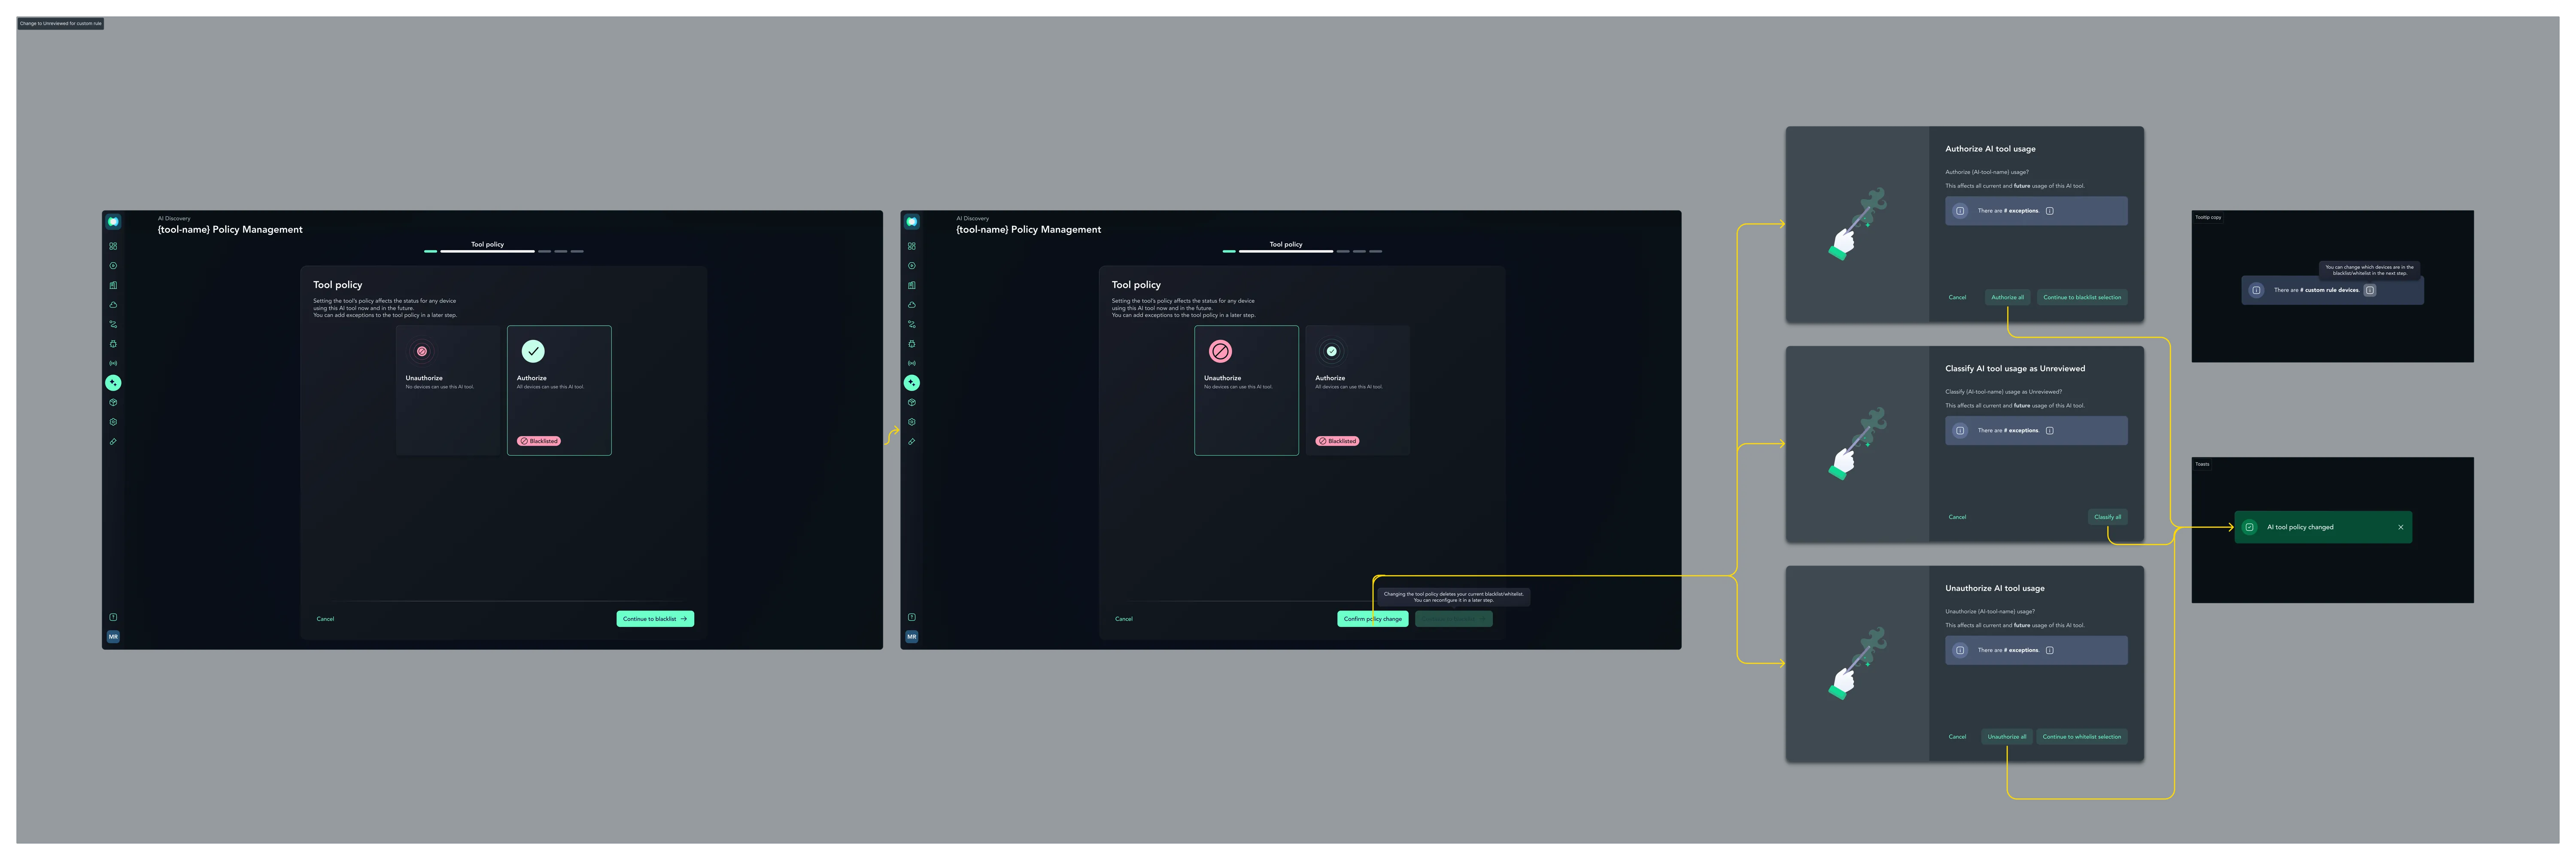
Task: Select the broadcast signal icon in the left screen sidebar
Action: [113, 363]
